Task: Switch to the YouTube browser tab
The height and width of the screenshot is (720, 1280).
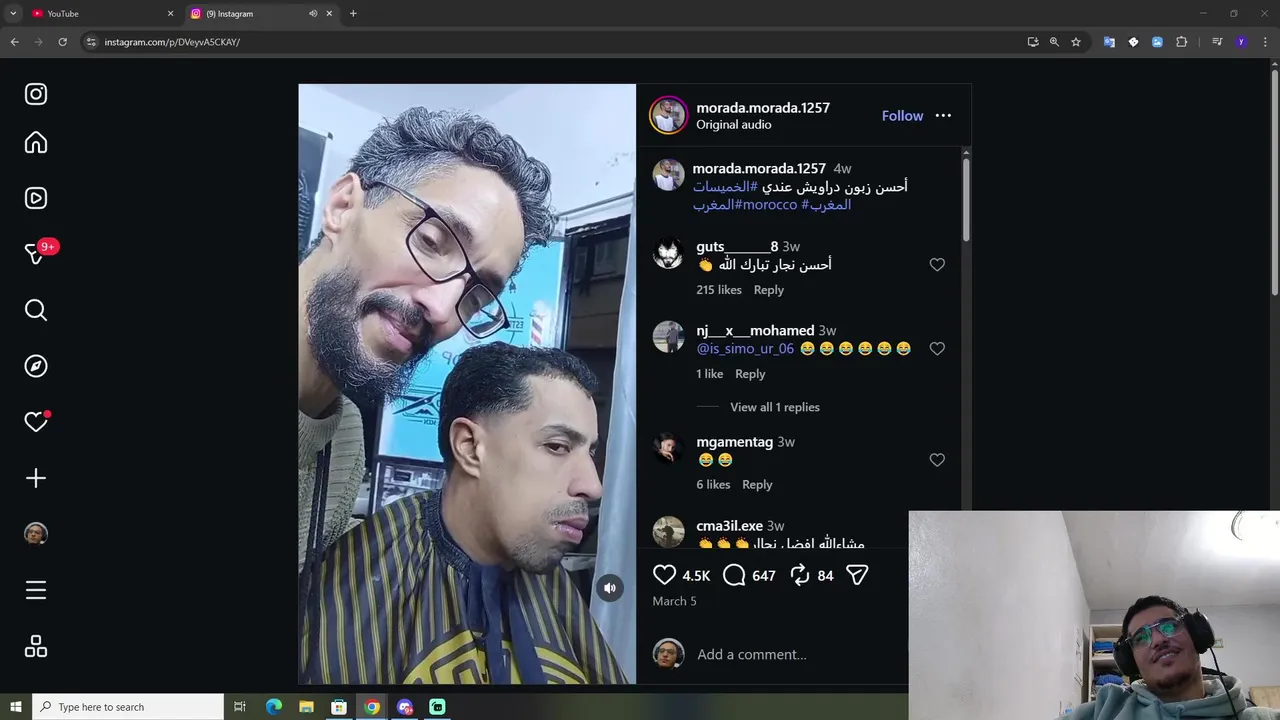Action: point(98,13)
